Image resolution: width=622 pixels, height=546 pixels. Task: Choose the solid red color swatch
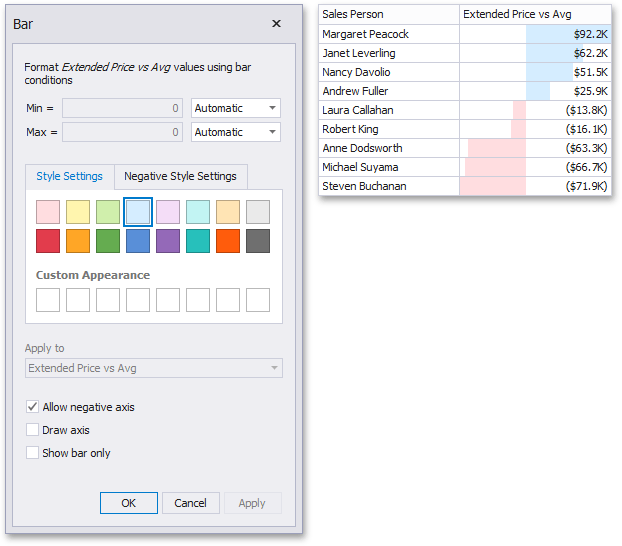pyautogui.click(x=48, y=241)
